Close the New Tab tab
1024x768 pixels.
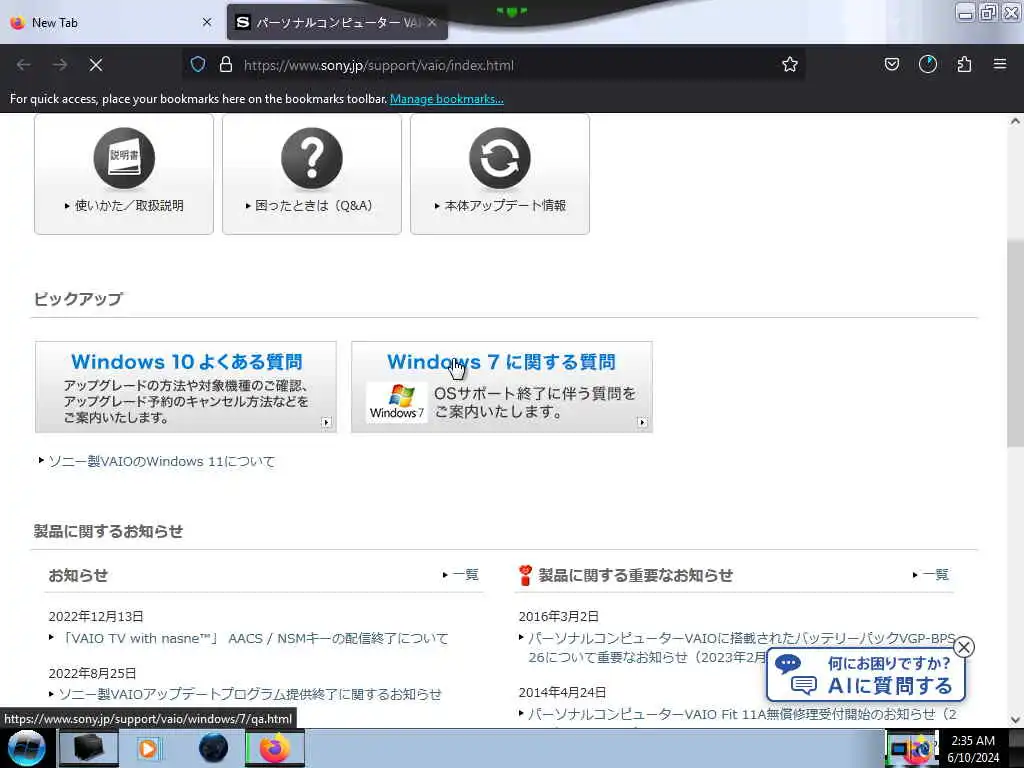click(x=207, y=22)
